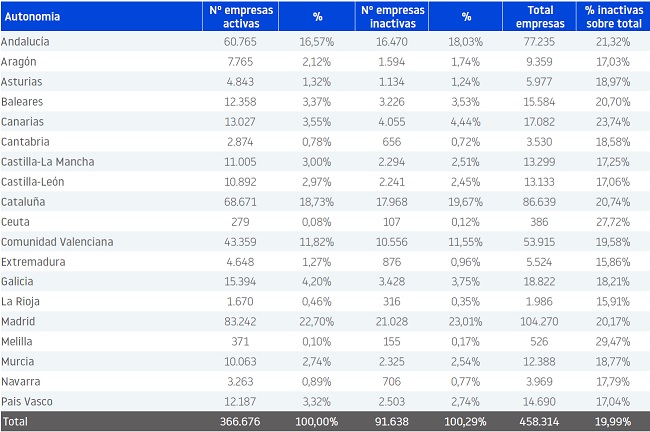Click the País Vasco row label
The image size is (650, 432).
[x=27, y=402]
